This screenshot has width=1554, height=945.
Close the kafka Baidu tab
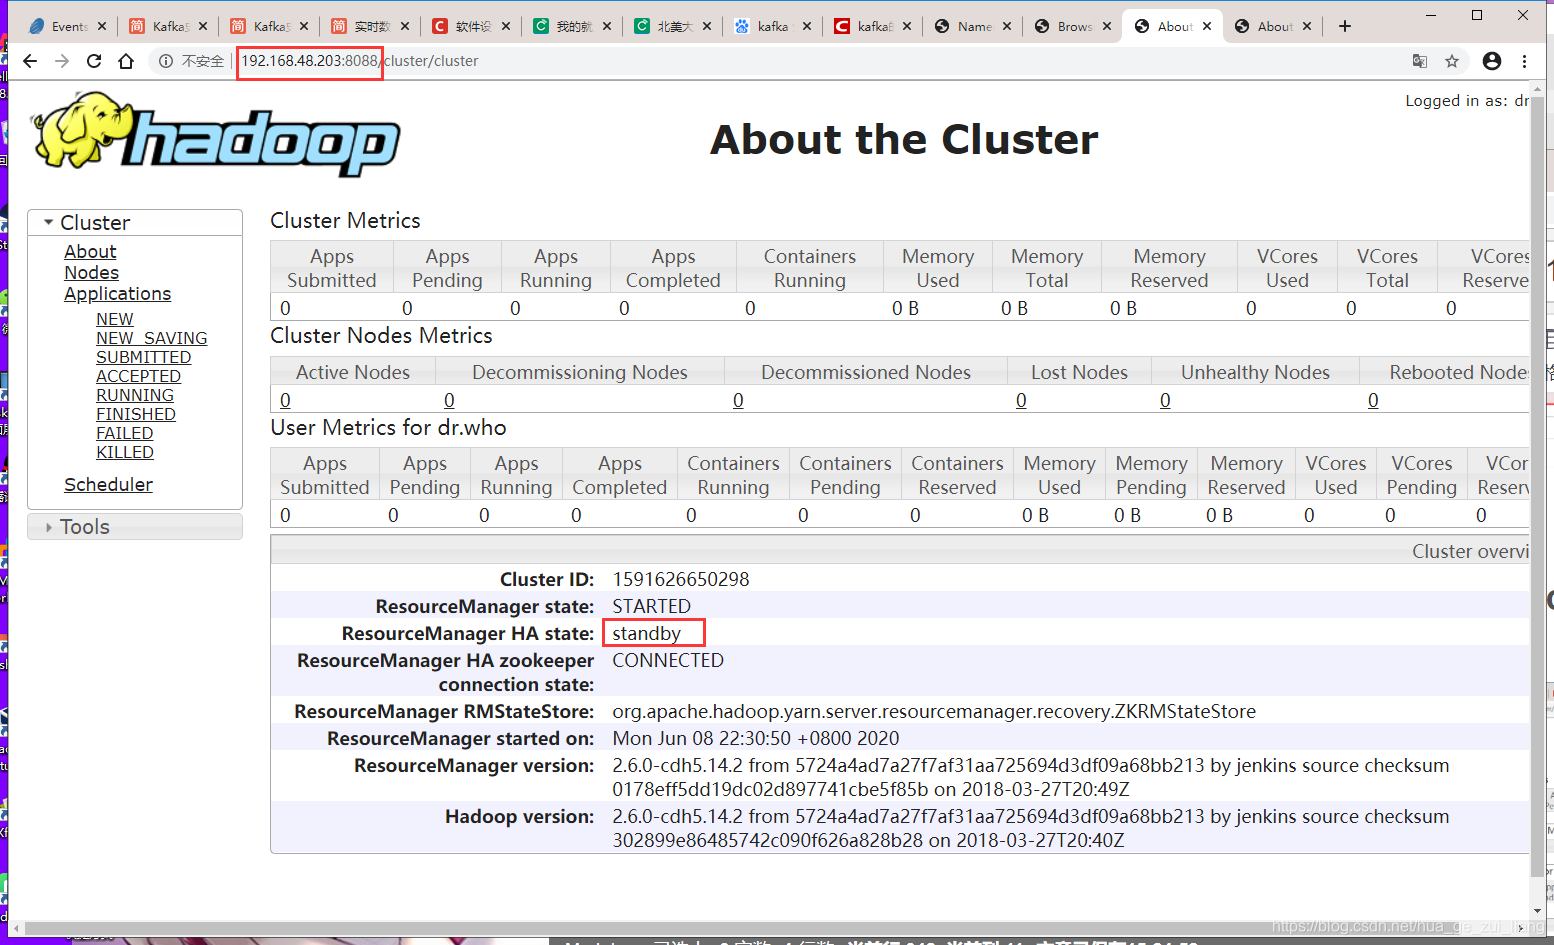(807, 26)
